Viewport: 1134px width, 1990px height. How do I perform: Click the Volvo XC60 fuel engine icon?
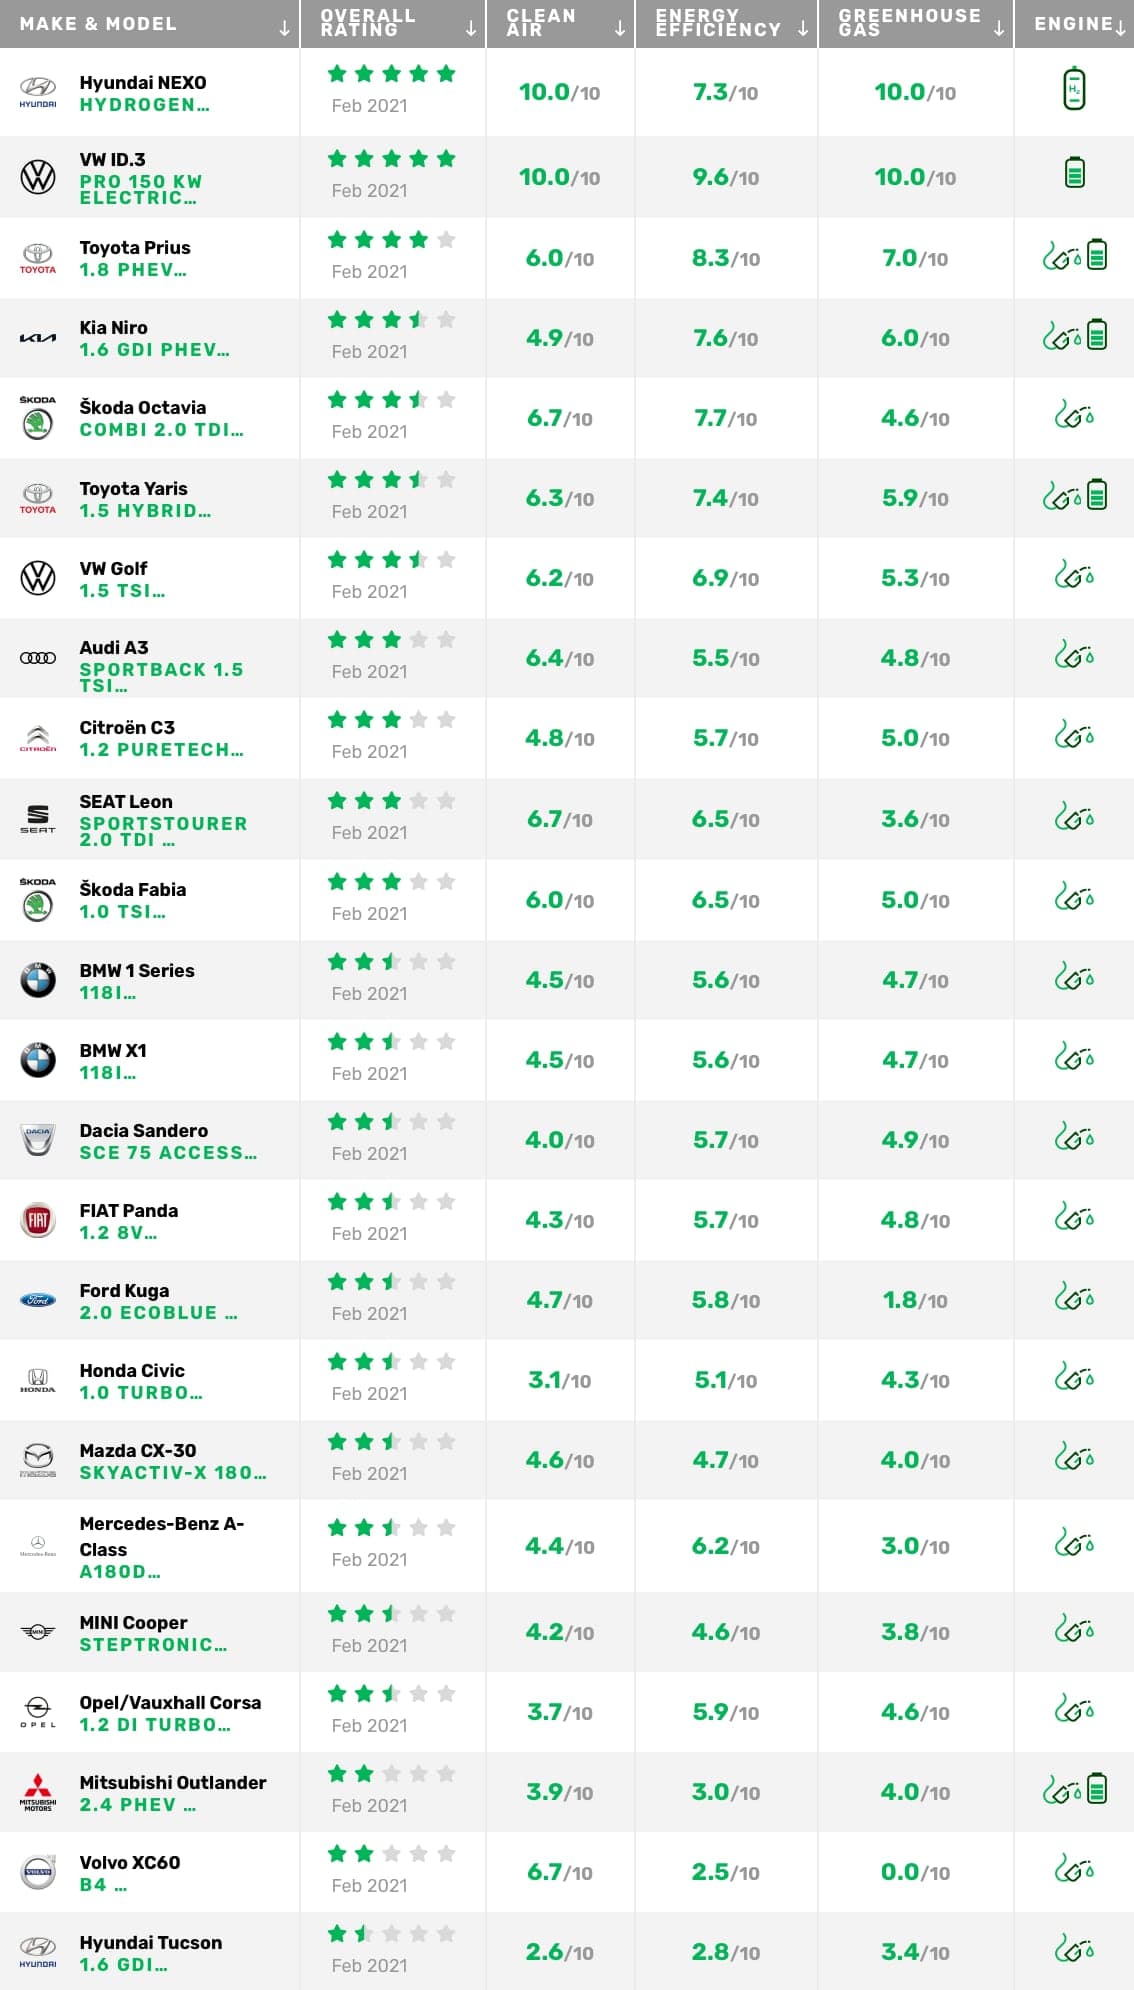click(x=1074, y=1868)
